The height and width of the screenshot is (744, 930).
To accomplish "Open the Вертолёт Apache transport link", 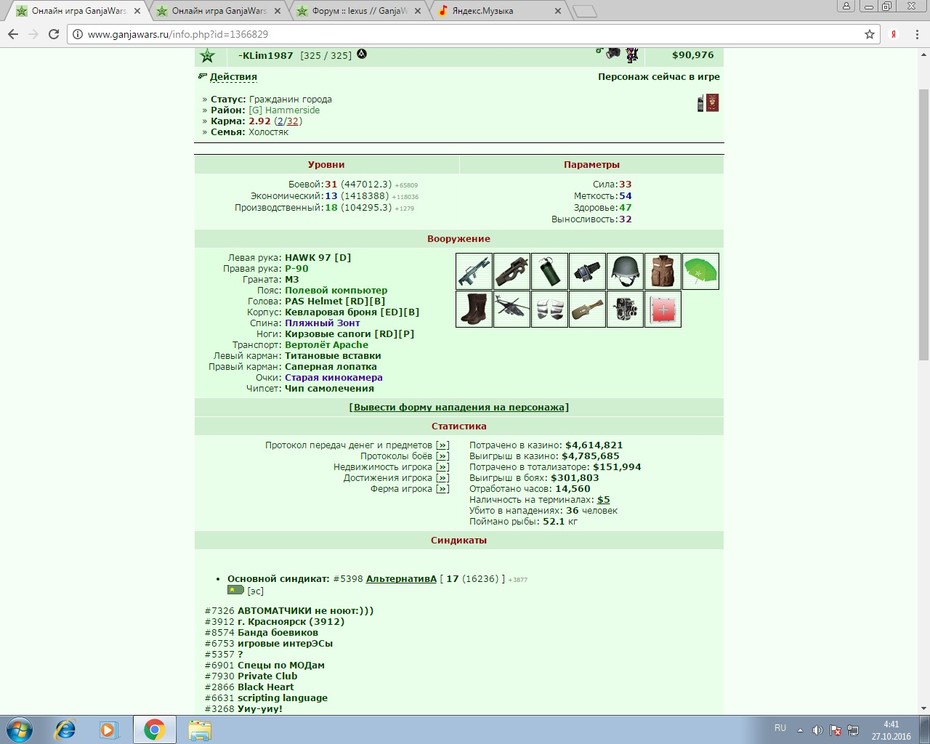I will coord(326,345).
